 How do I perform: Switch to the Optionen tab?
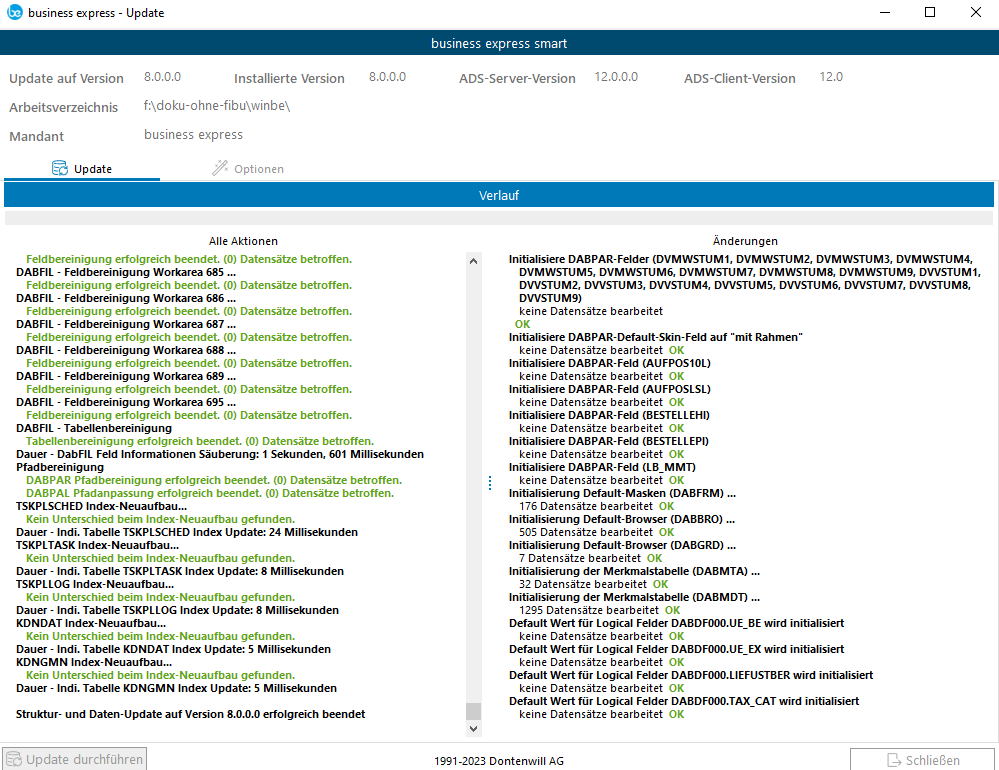click(x=259, y=169)
